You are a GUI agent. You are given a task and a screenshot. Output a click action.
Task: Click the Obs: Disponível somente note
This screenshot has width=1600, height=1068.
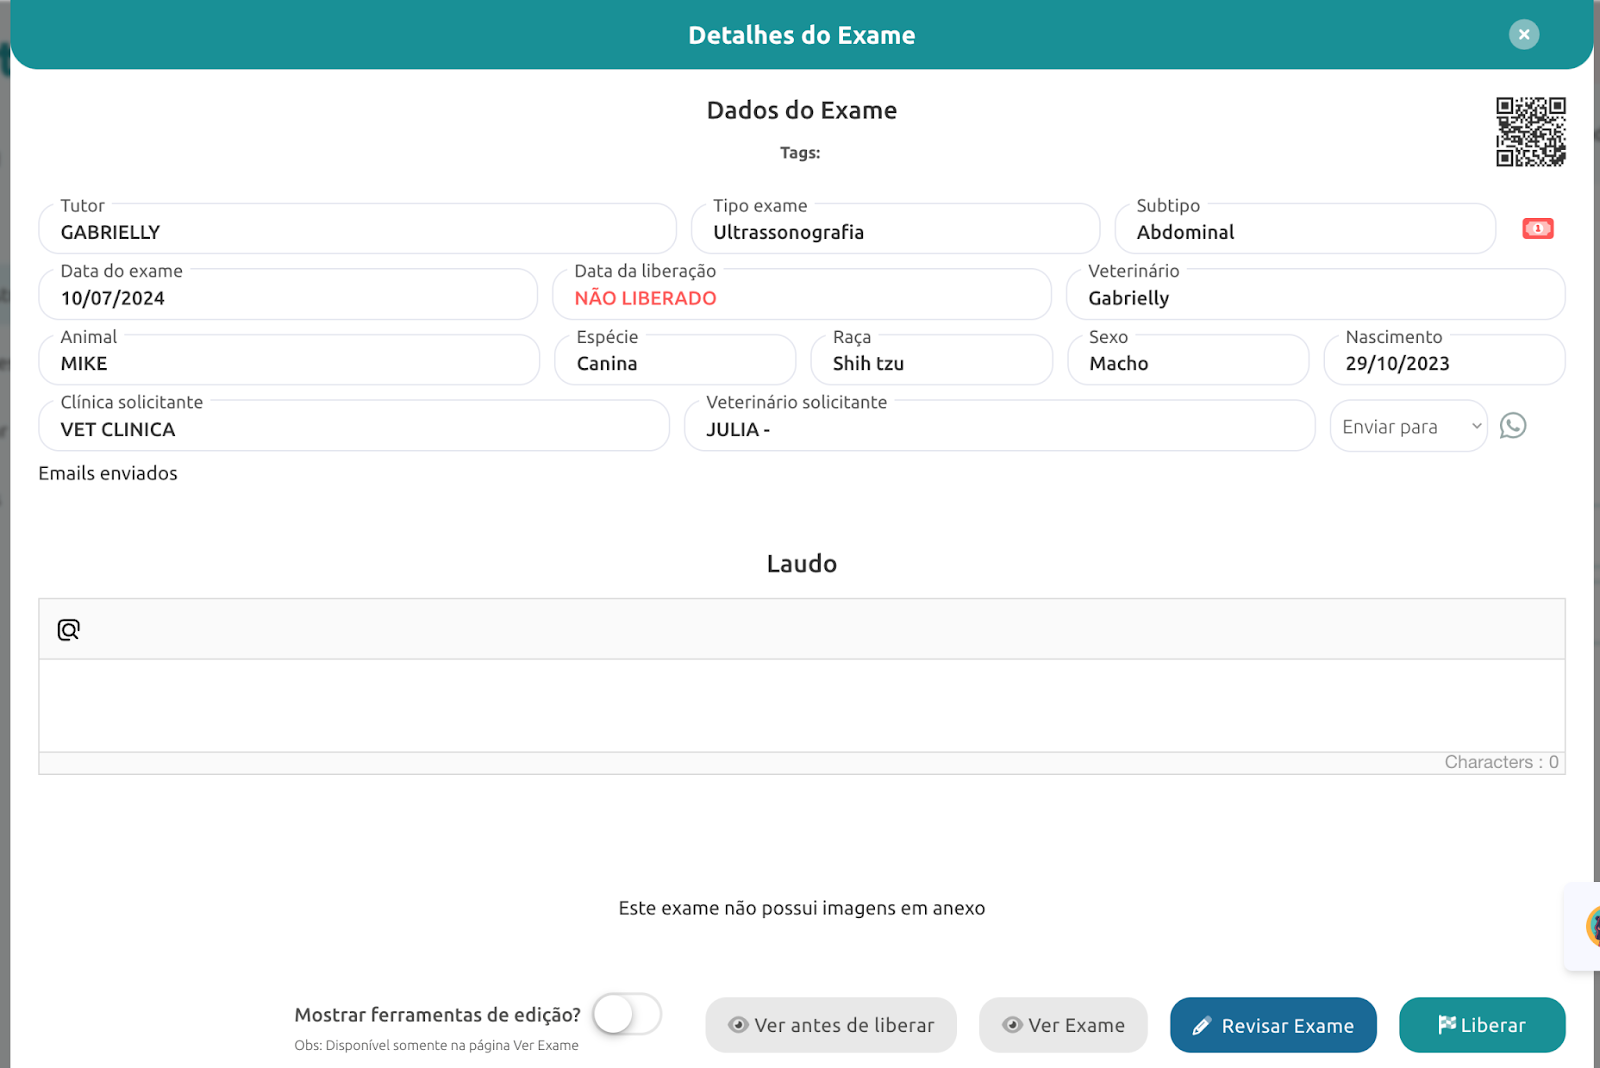(436, 1045)
